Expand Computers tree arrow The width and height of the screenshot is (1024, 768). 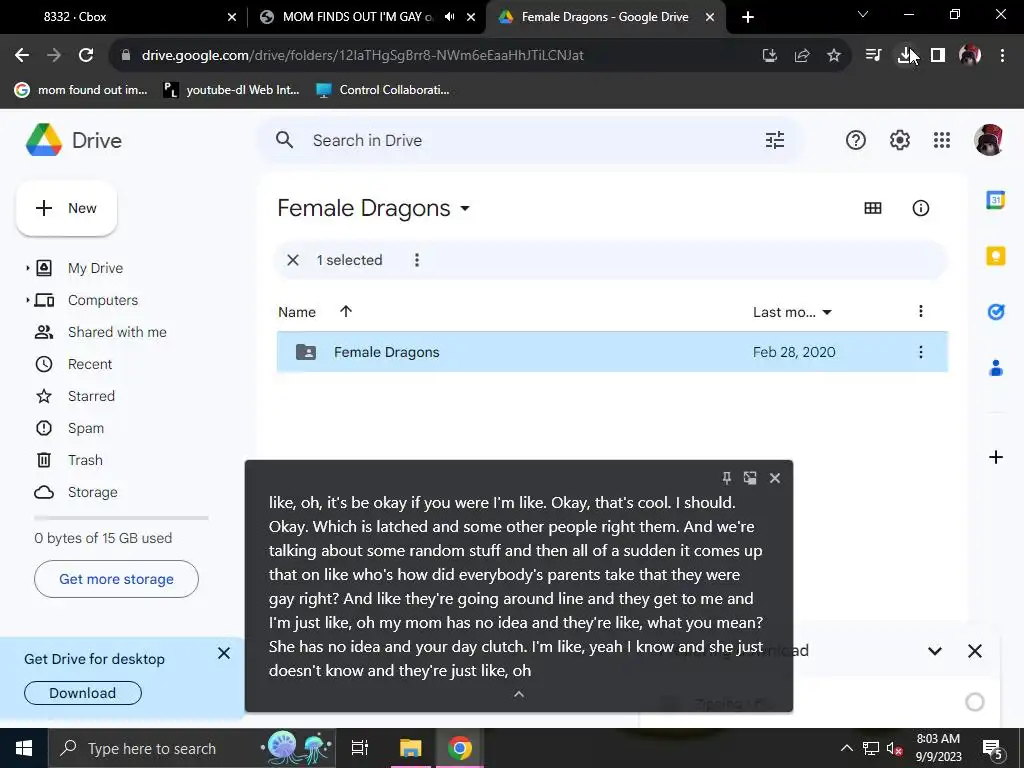click(27, 300)
